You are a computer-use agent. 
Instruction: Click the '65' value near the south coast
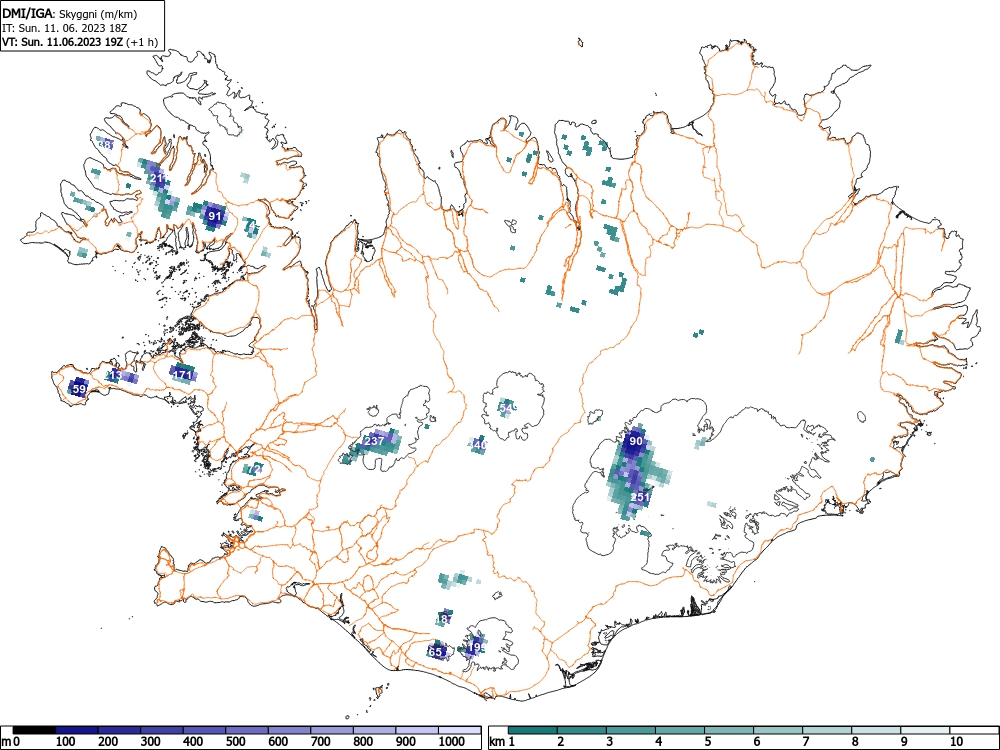pyautogui.click(x=436, y=652)
